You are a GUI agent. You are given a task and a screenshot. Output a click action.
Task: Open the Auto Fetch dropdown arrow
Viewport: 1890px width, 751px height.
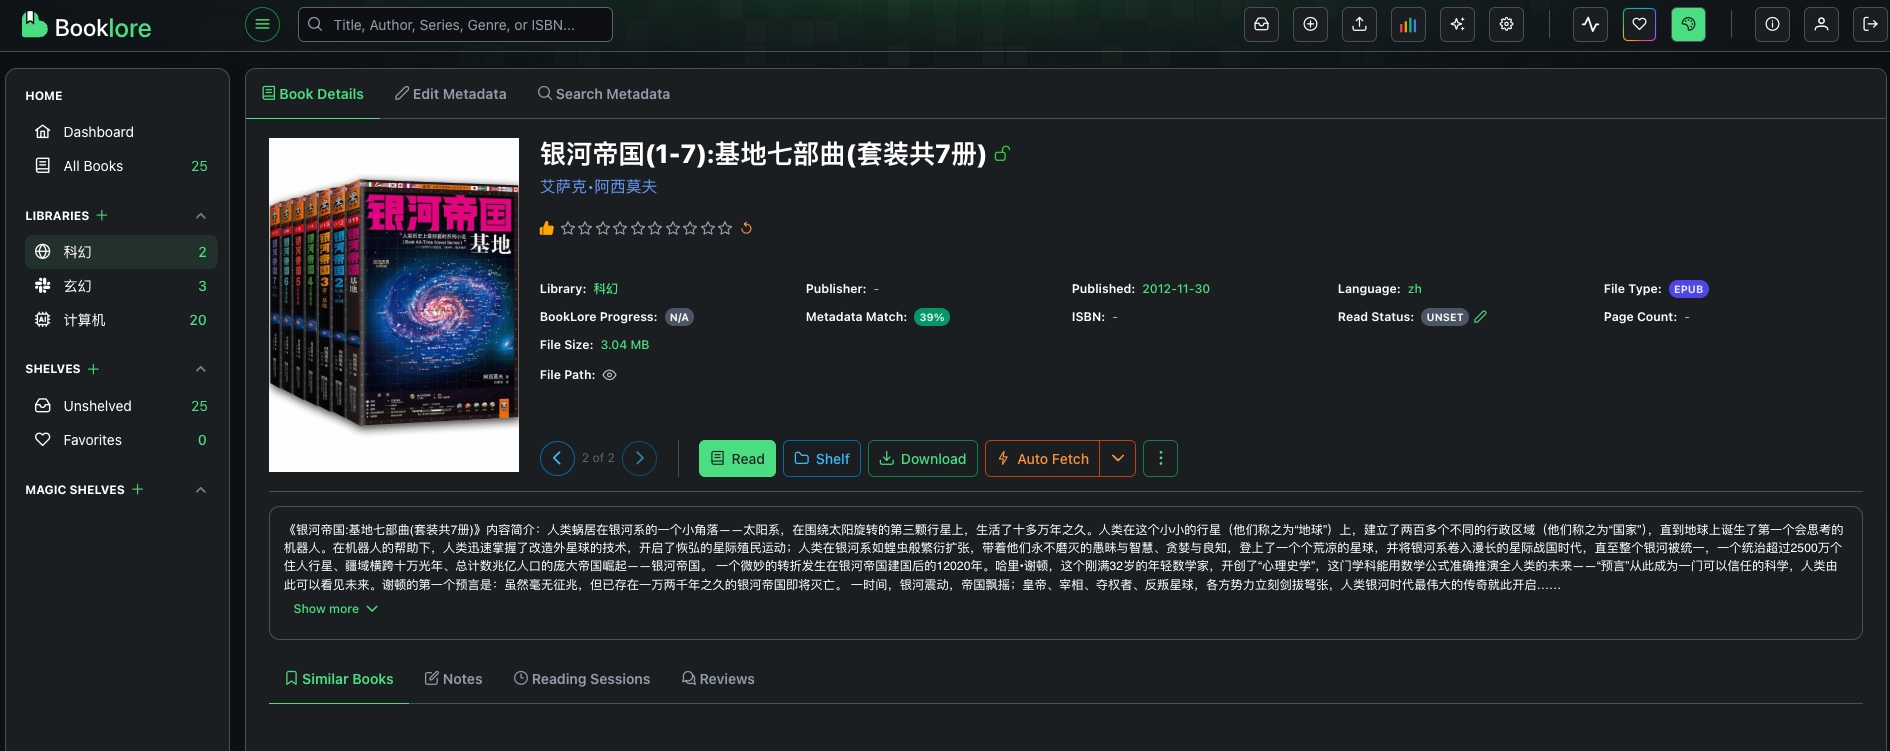coord(1118,458)
